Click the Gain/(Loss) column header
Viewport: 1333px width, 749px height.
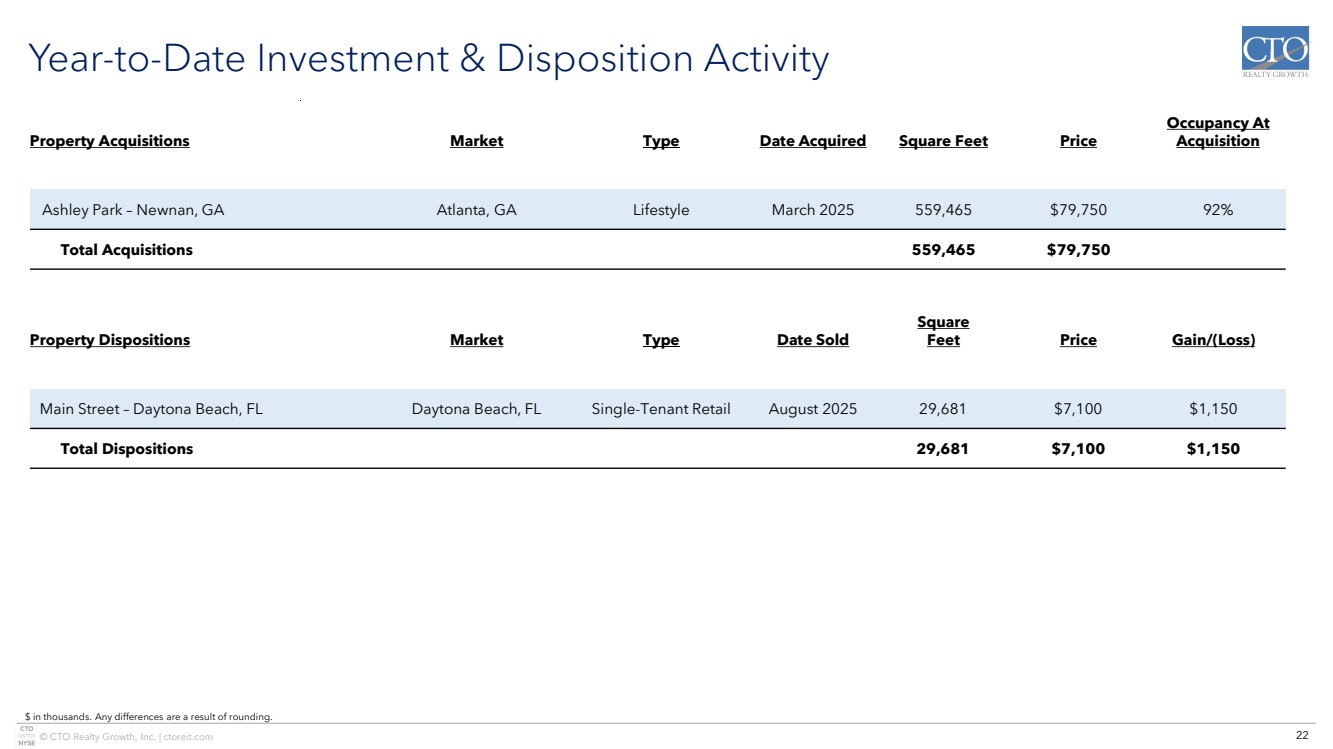click(1213, 340)
